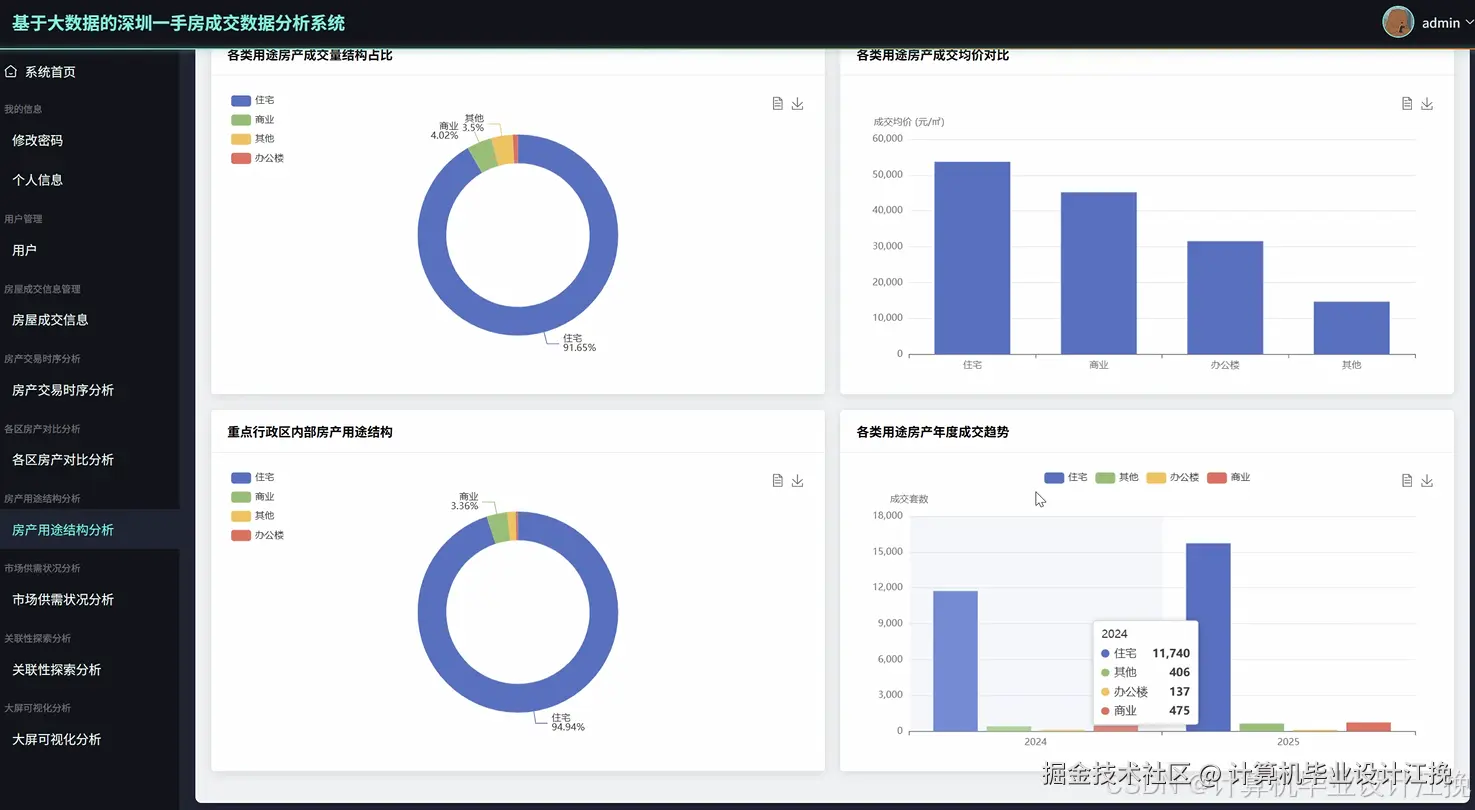Download the 成交量结构占比 chart image
Viewport: 1475px width, 810px height.
point(797,104)
